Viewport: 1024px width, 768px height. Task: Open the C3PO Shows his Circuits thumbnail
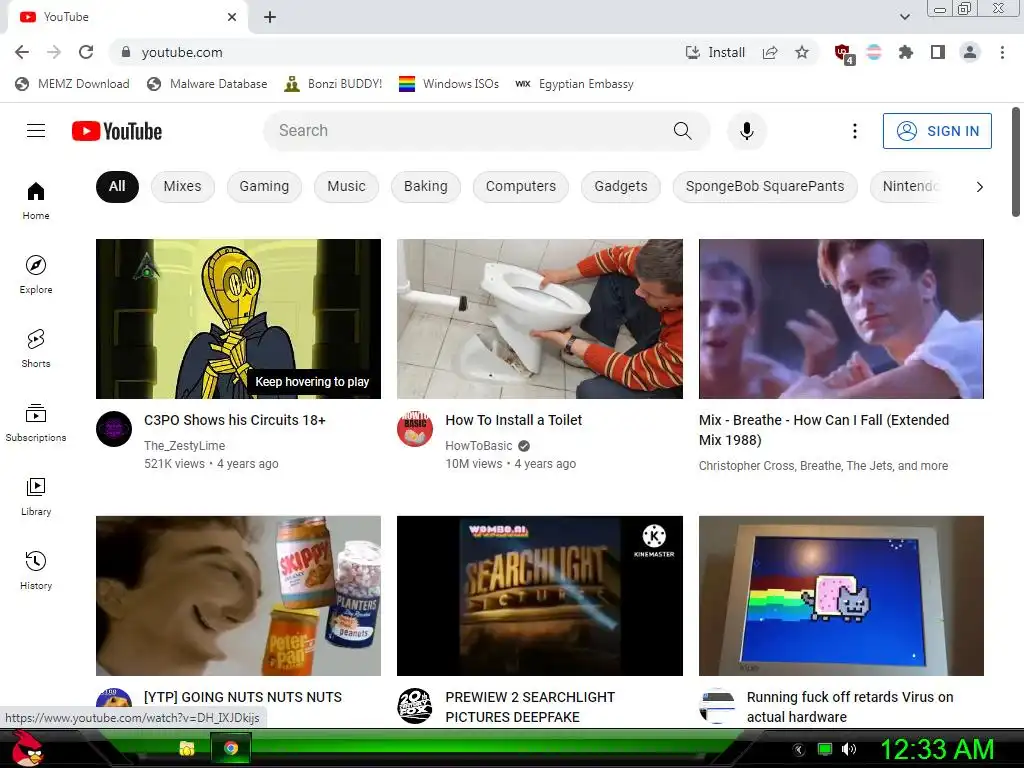tap(238, 319)
